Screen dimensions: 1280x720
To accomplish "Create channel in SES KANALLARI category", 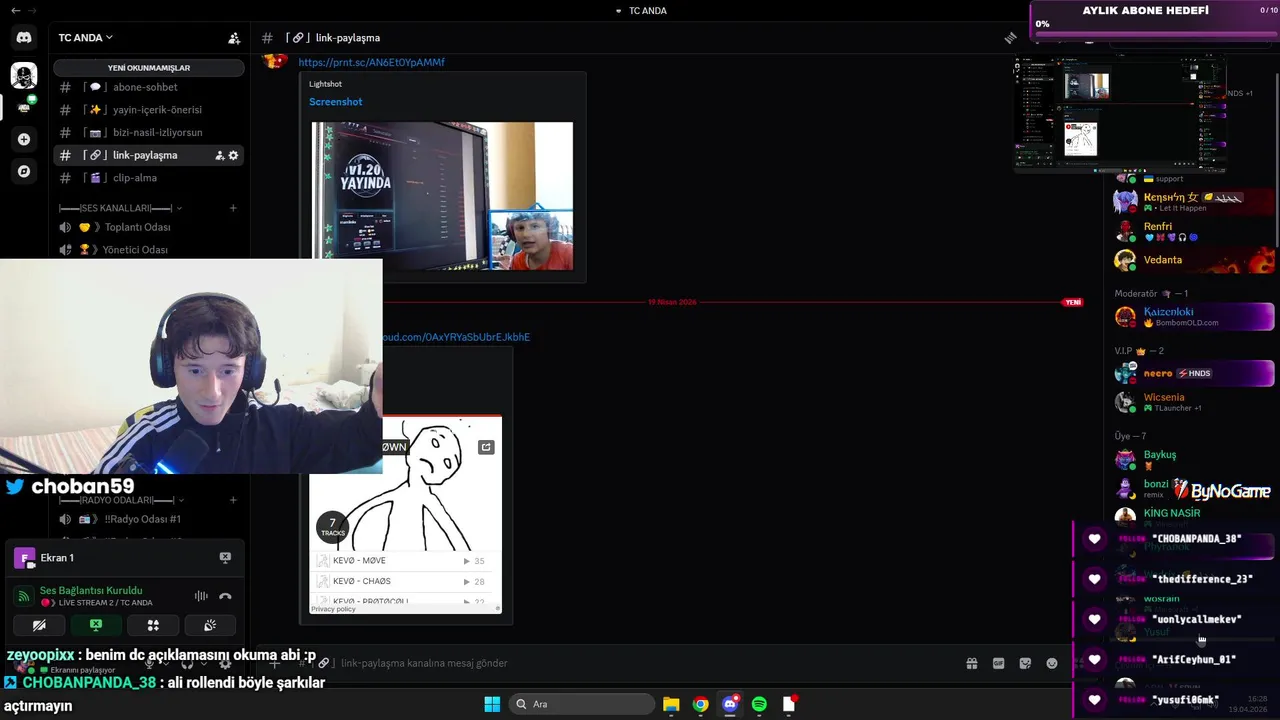I will point(233,208).
